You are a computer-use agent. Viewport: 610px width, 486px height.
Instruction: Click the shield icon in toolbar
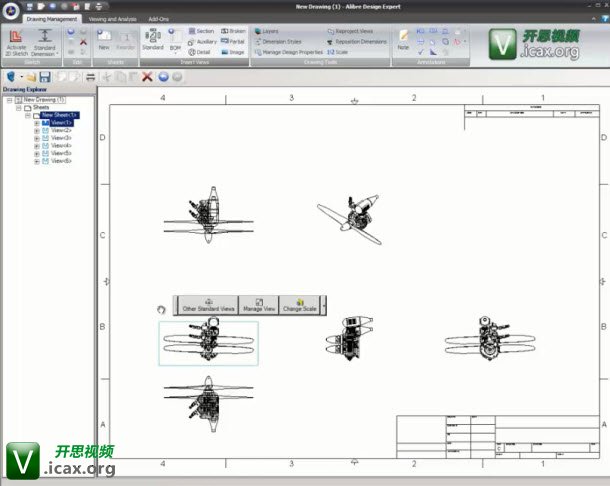pos(12,77)
